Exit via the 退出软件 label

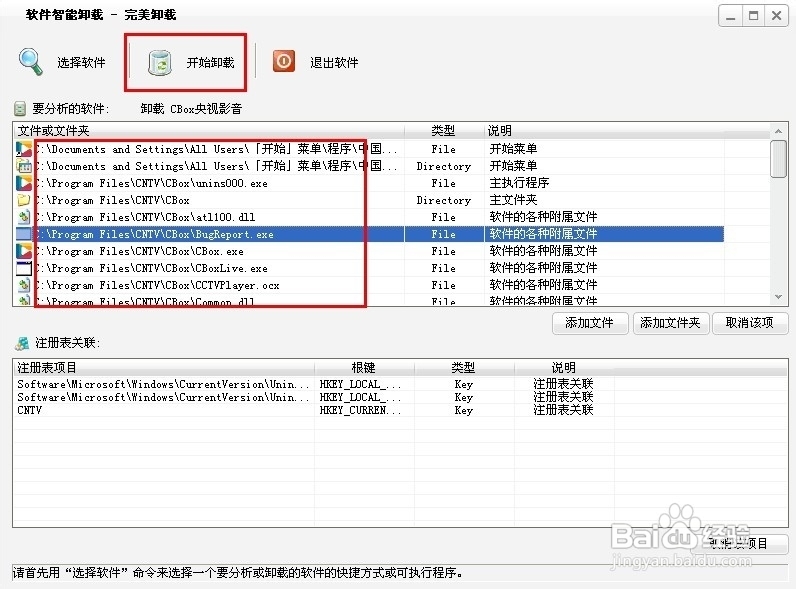click(334, 62)
